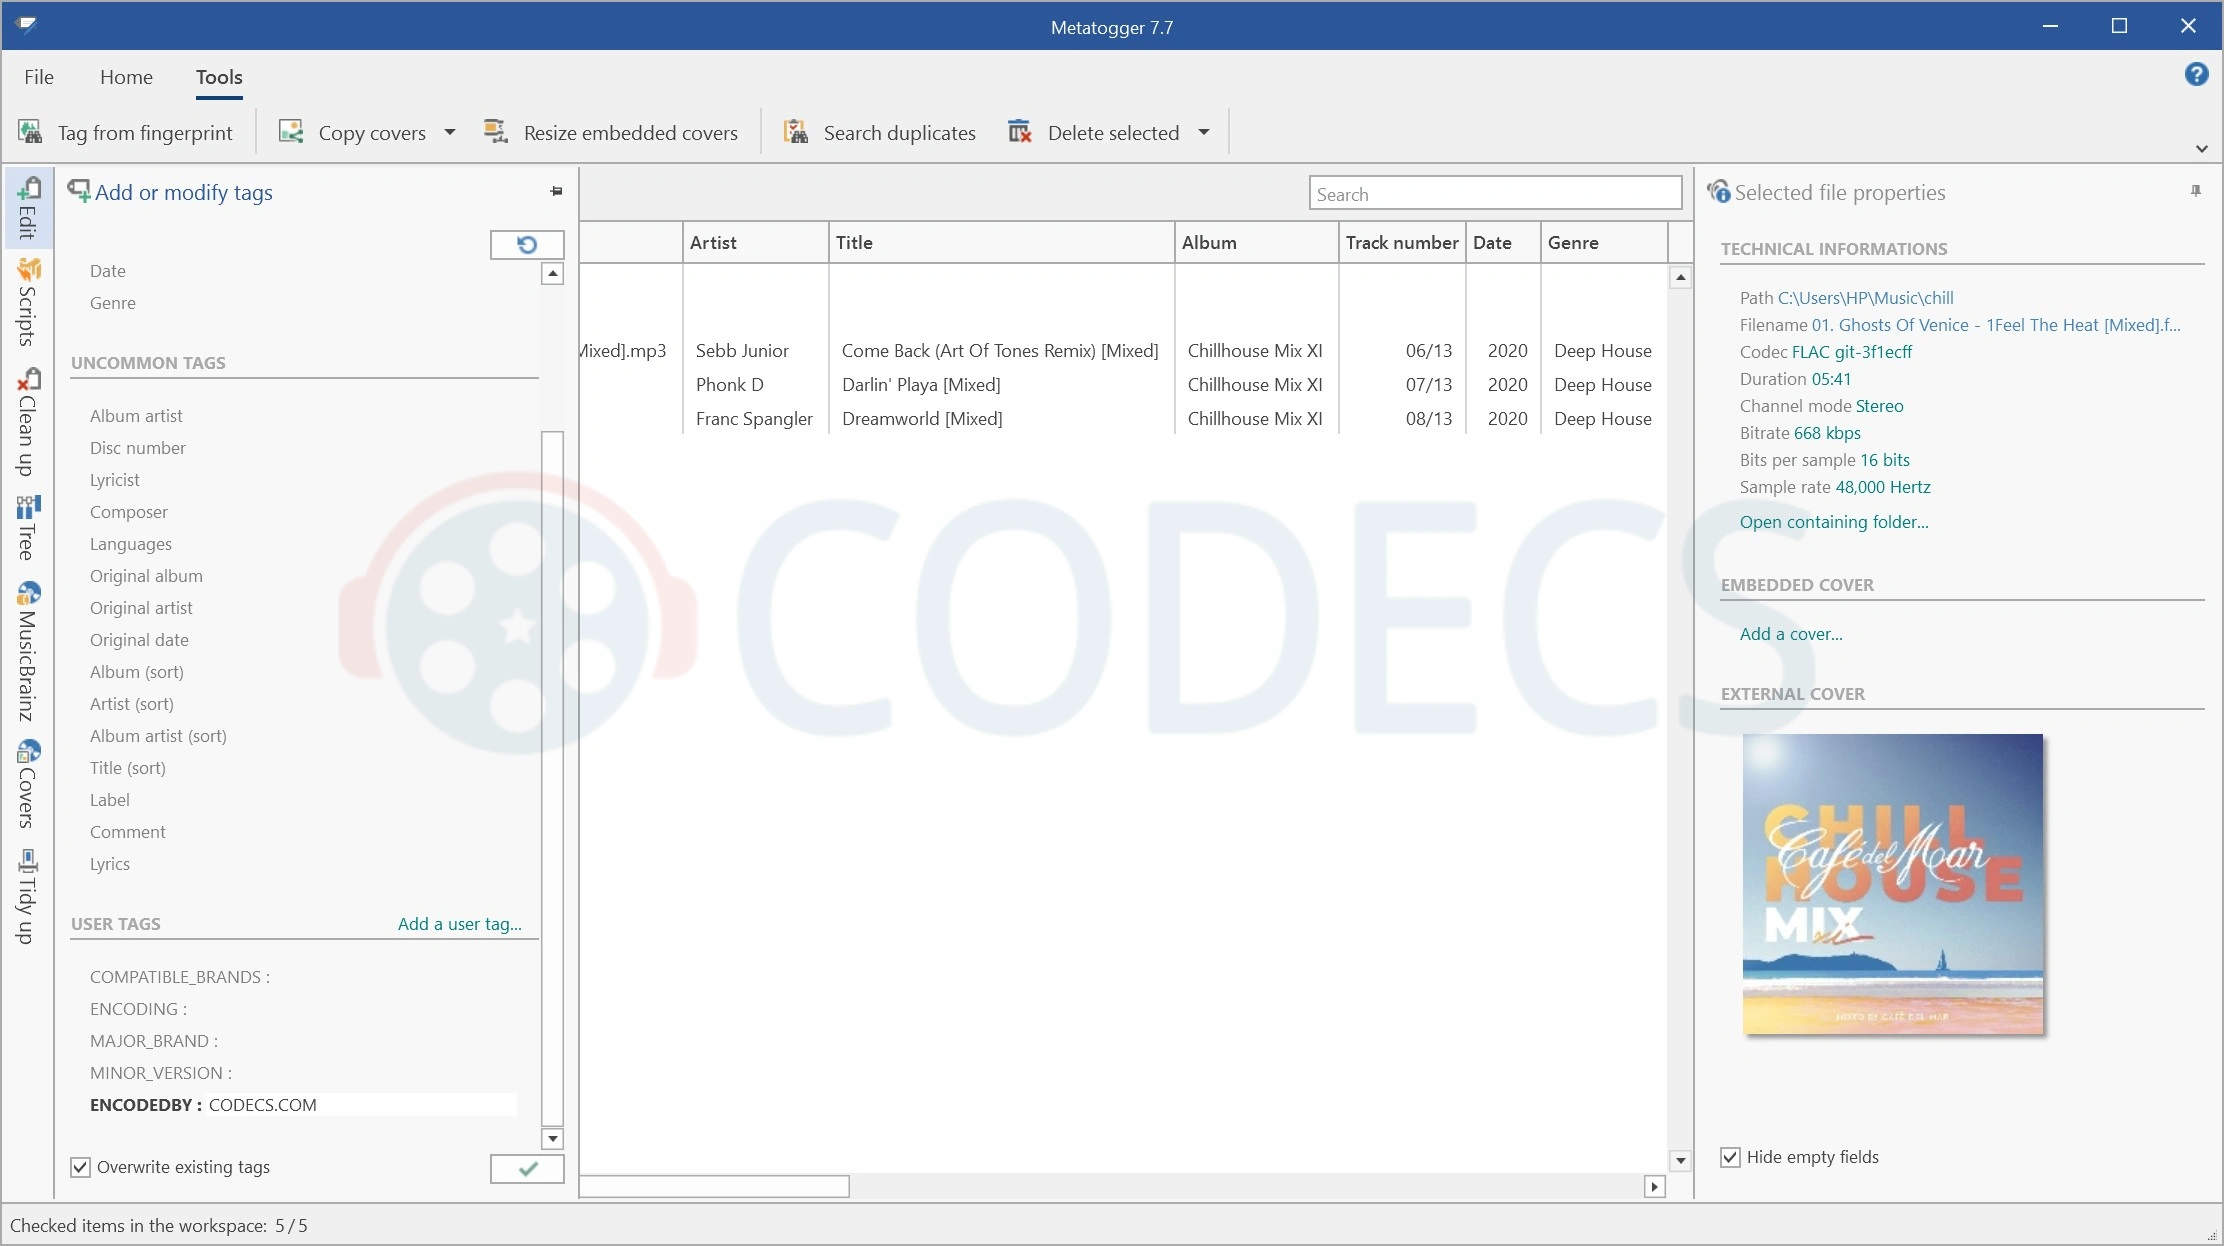
Task: Select the Lyrics tag field
Action: tap(109, 864)
